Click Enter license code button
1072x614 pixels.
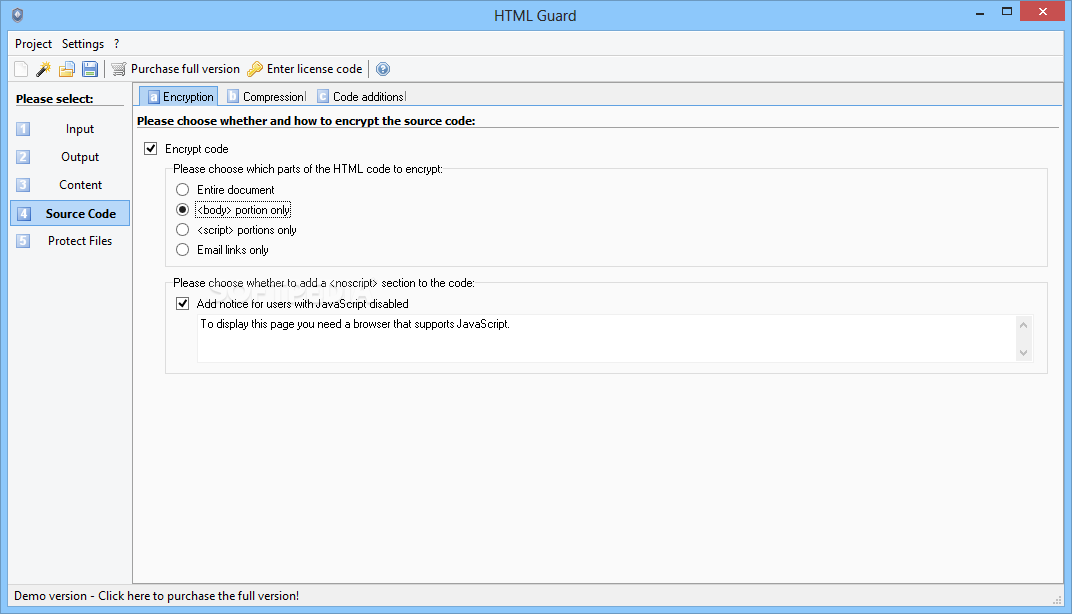click(x=305, y=69)
